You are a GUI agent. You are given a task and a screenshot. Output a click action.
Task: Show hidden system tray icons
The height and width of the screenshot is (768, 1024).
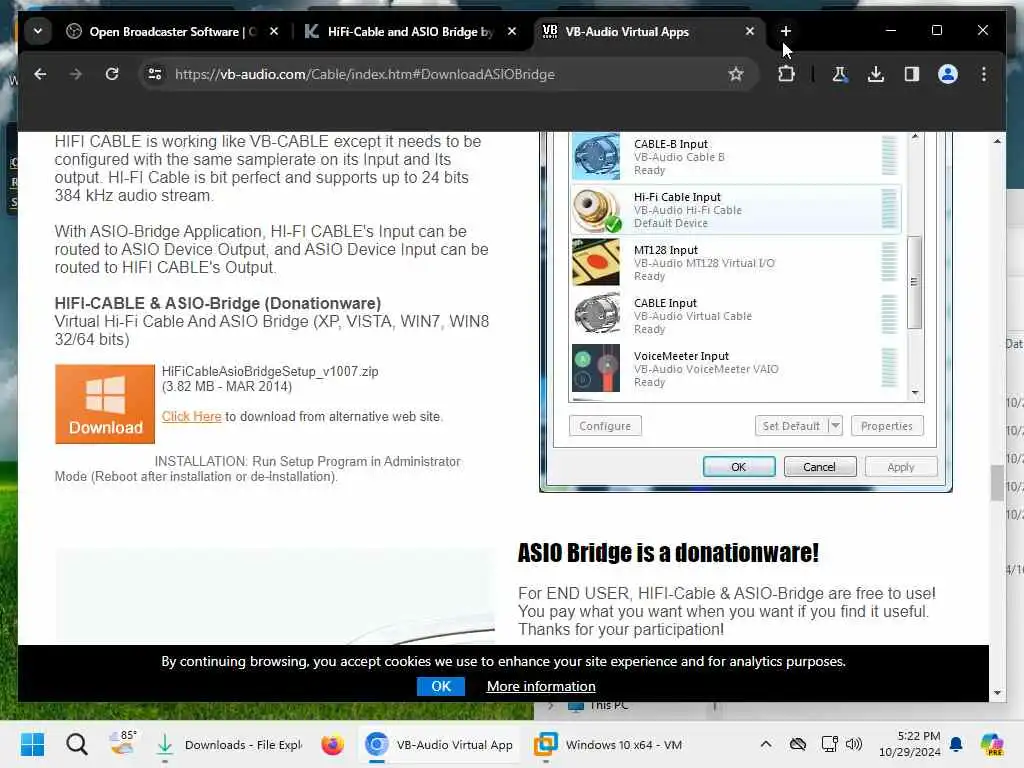[766, 744]
